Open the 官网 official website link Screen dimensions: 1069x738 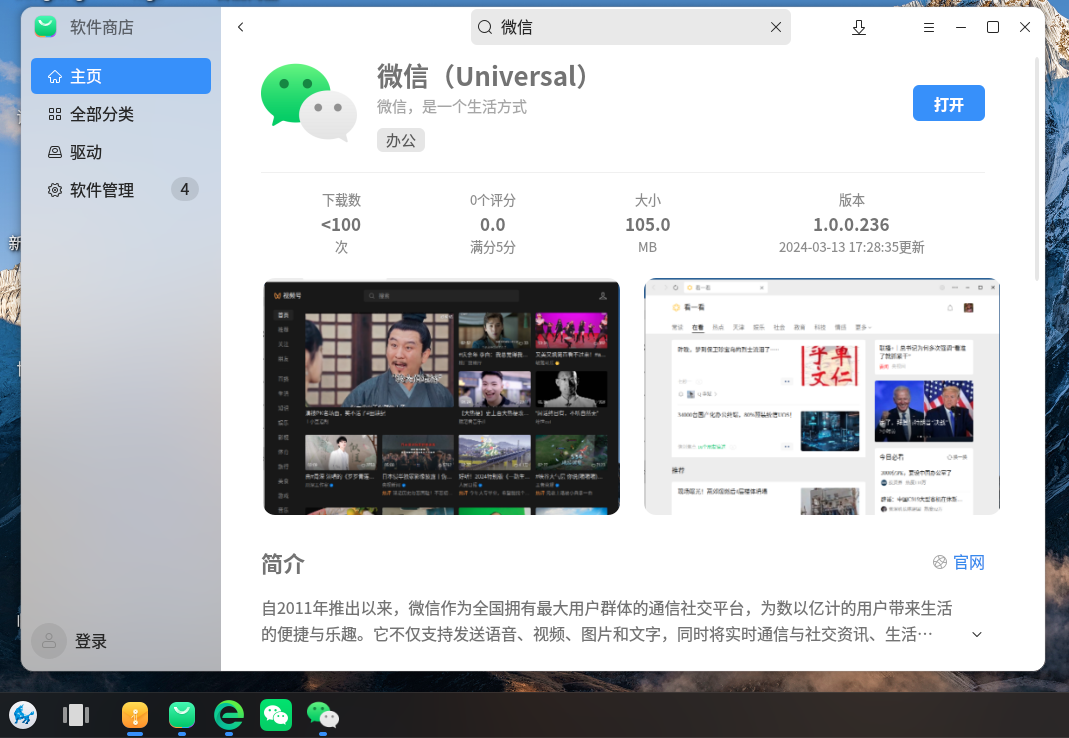click(x=959, y=562)
